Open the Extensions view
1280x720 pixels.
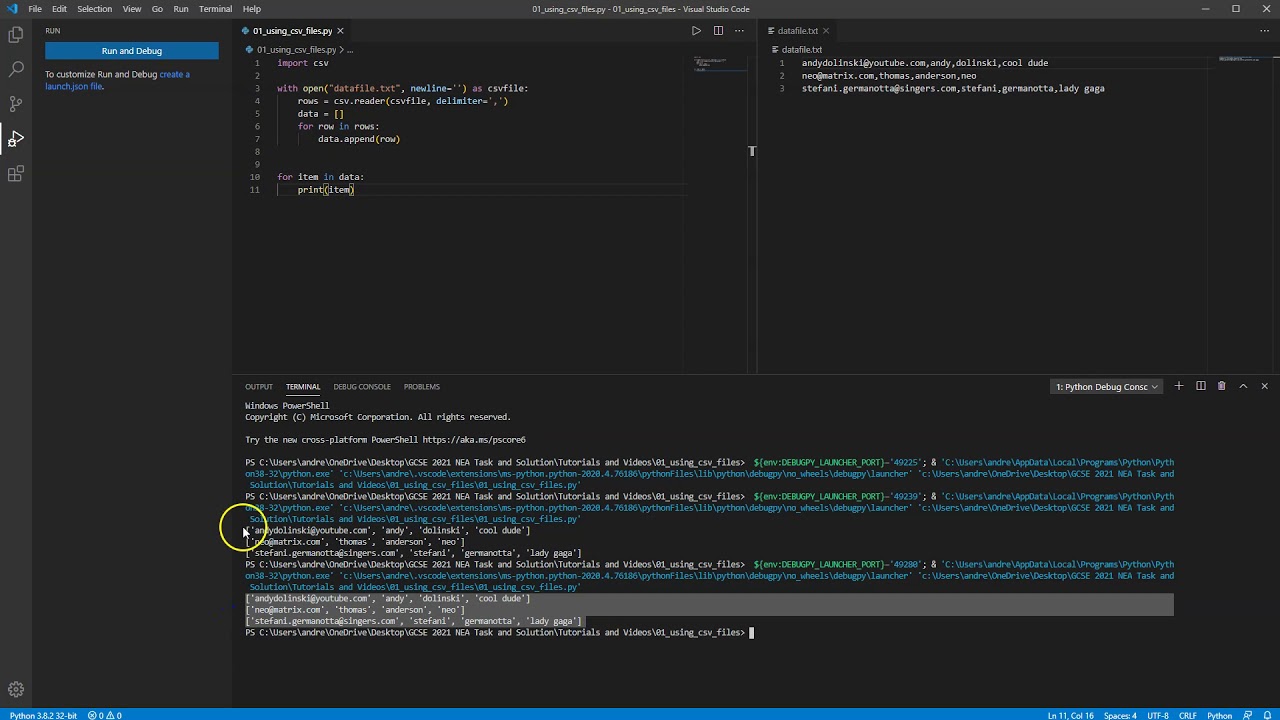point(16,174)
